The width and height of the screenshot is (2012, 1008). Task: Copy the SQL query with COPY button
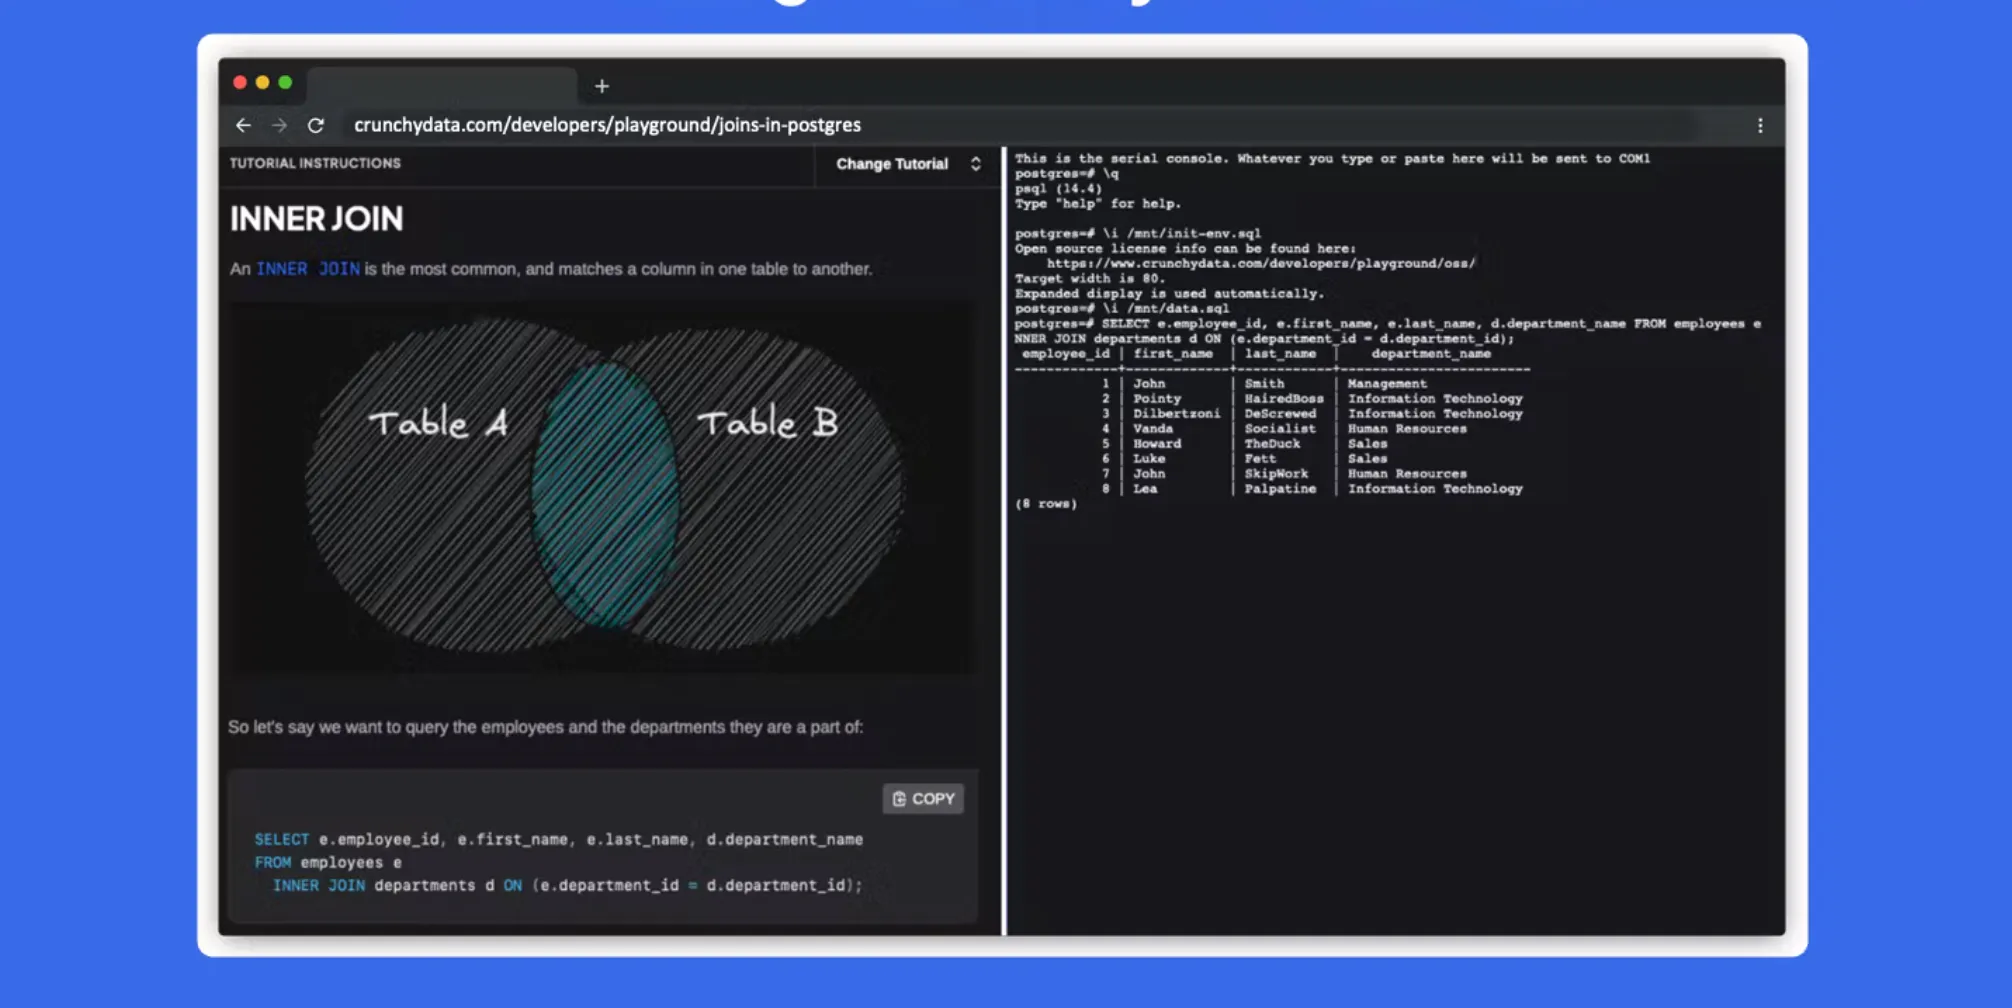pyautogui.click(x=923, y=799)
